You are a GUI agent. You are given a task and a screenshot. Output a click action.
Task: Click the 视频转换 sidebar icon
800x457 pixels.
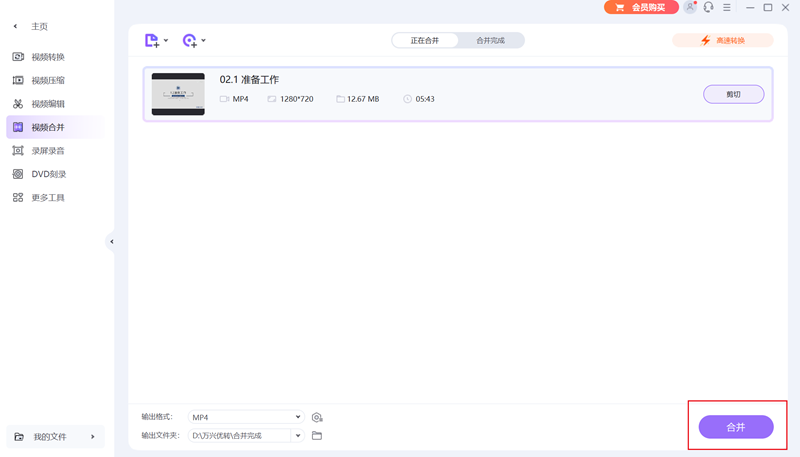coord(18,57)
